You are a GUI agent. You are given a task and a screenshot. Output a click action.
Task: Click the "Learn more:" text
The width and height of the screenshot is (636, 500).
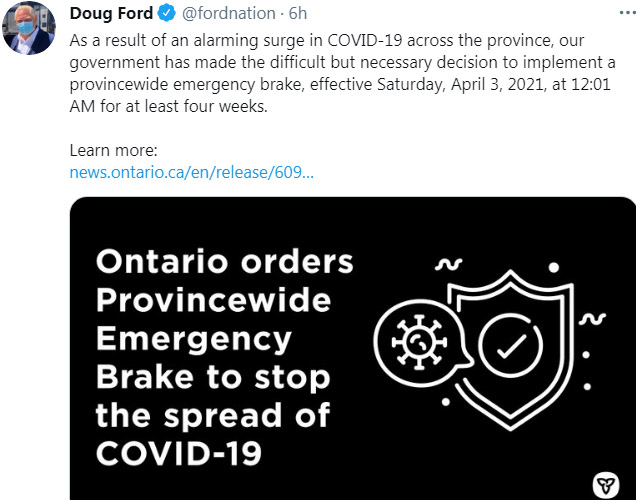pyautogui.click(x=114, y=151)
